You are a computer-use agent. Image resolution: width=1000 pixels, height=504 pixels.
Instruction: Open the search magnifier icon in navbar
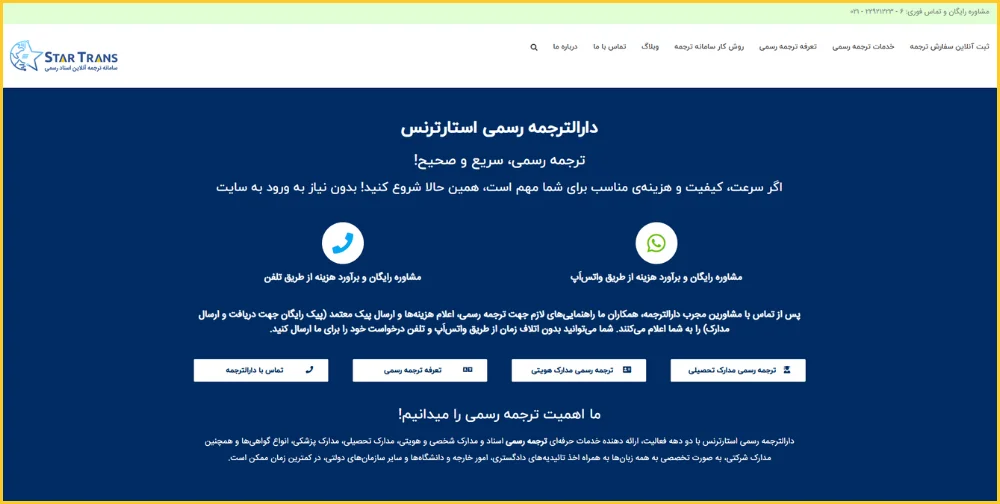[534, 47]
